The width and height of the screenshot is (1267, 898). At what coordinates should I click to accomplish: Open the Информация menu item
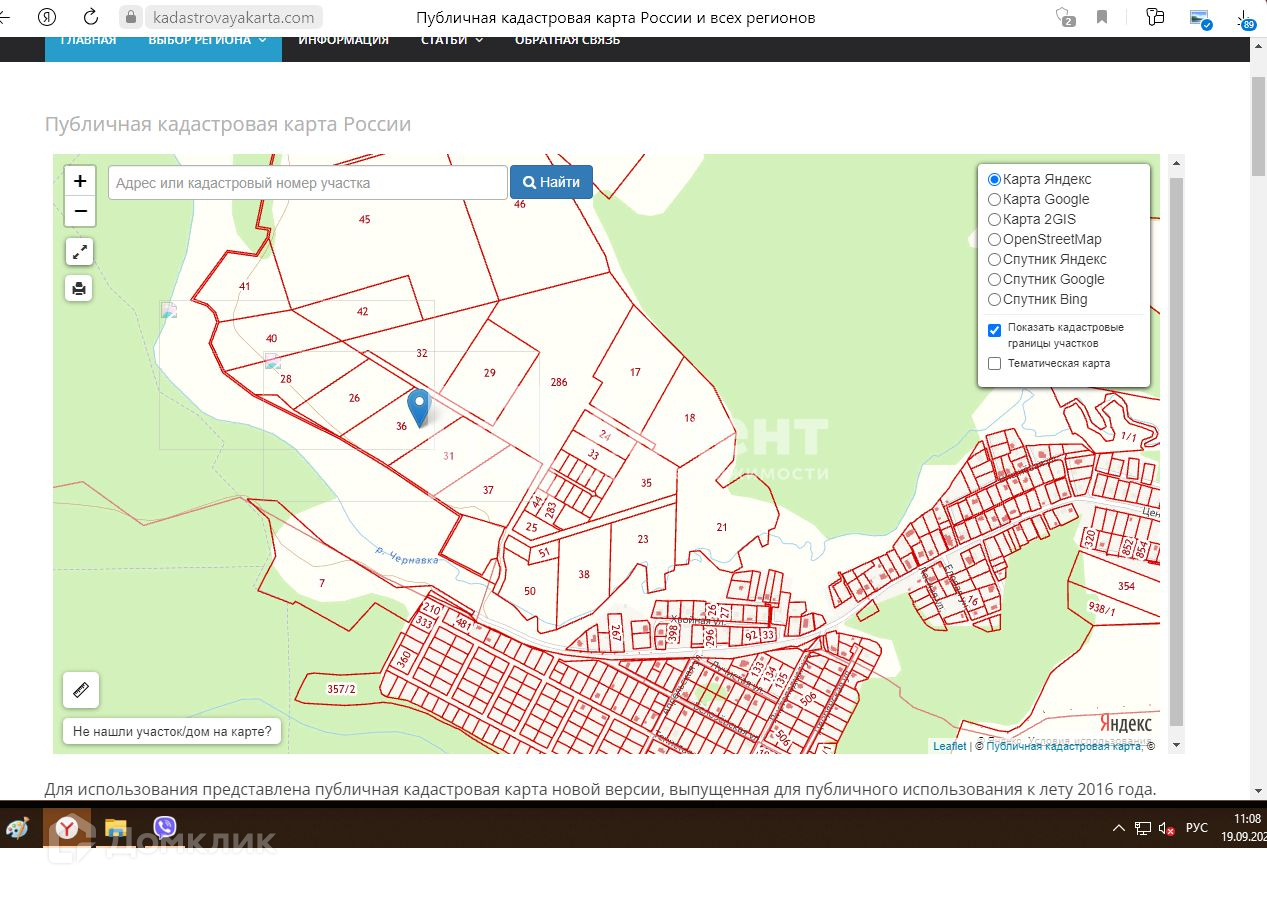pyautogui.click(x=343, y=40)
